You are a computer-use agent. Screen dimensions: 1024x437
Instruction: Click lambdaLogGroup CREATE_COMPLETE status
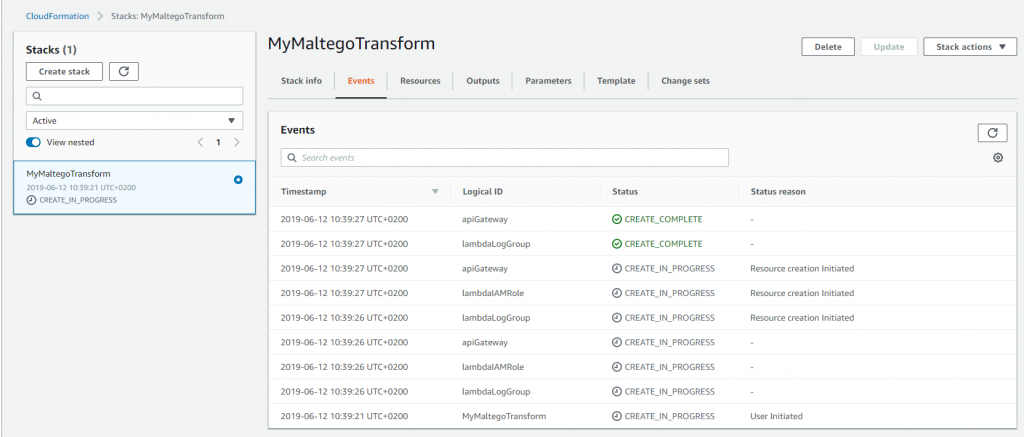coord(657,244)
